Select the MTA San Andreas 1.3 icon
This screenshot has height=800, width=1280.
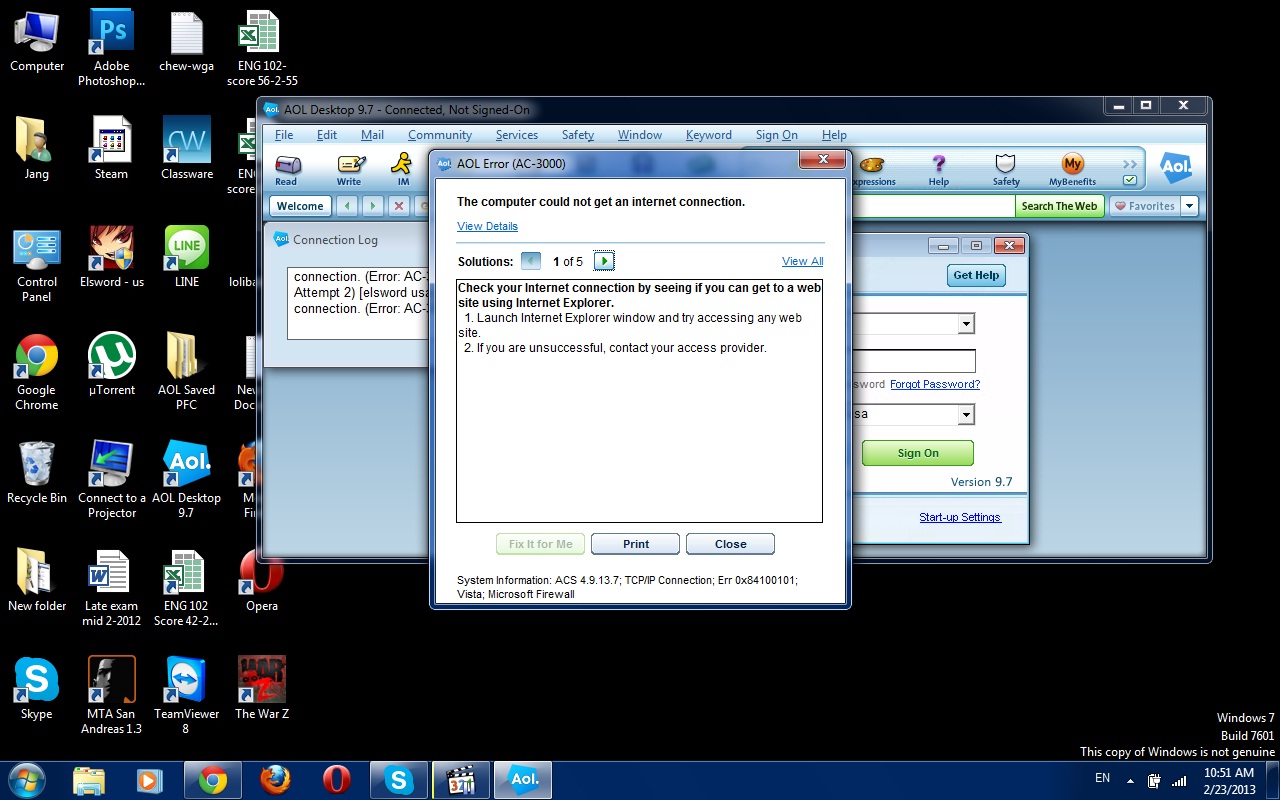[111, 696]
